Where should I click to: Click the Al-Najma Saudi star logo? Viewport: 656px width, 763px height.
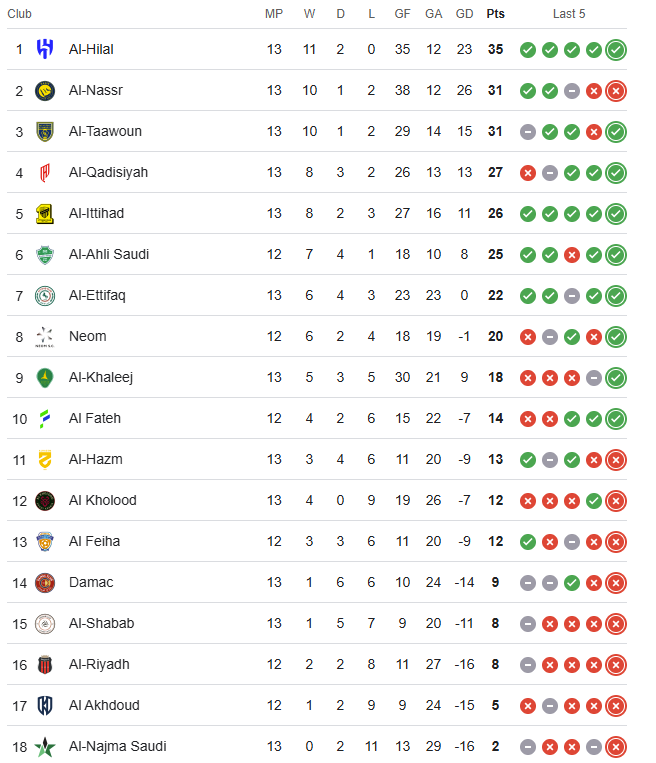coord(45,746)
